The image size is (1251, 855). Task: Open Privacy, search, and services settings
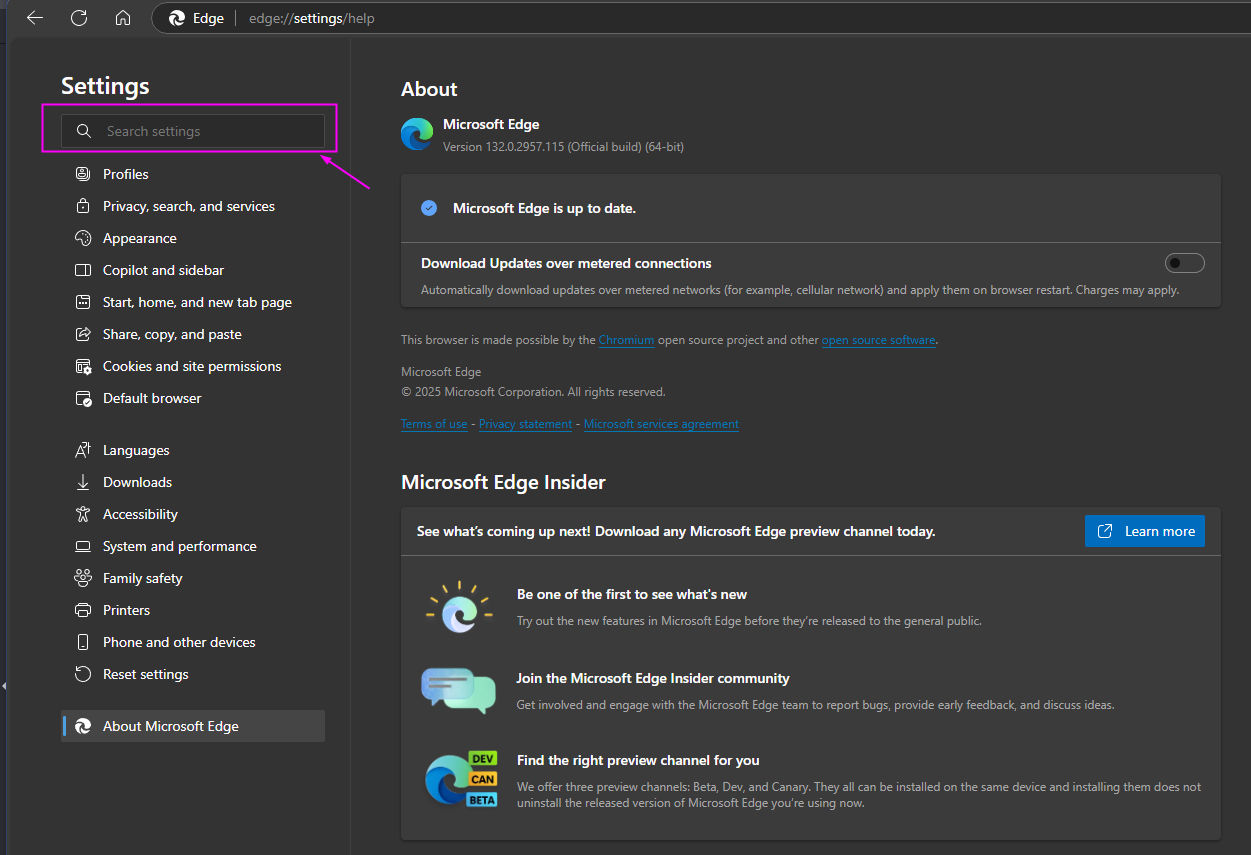pos(188,206)
